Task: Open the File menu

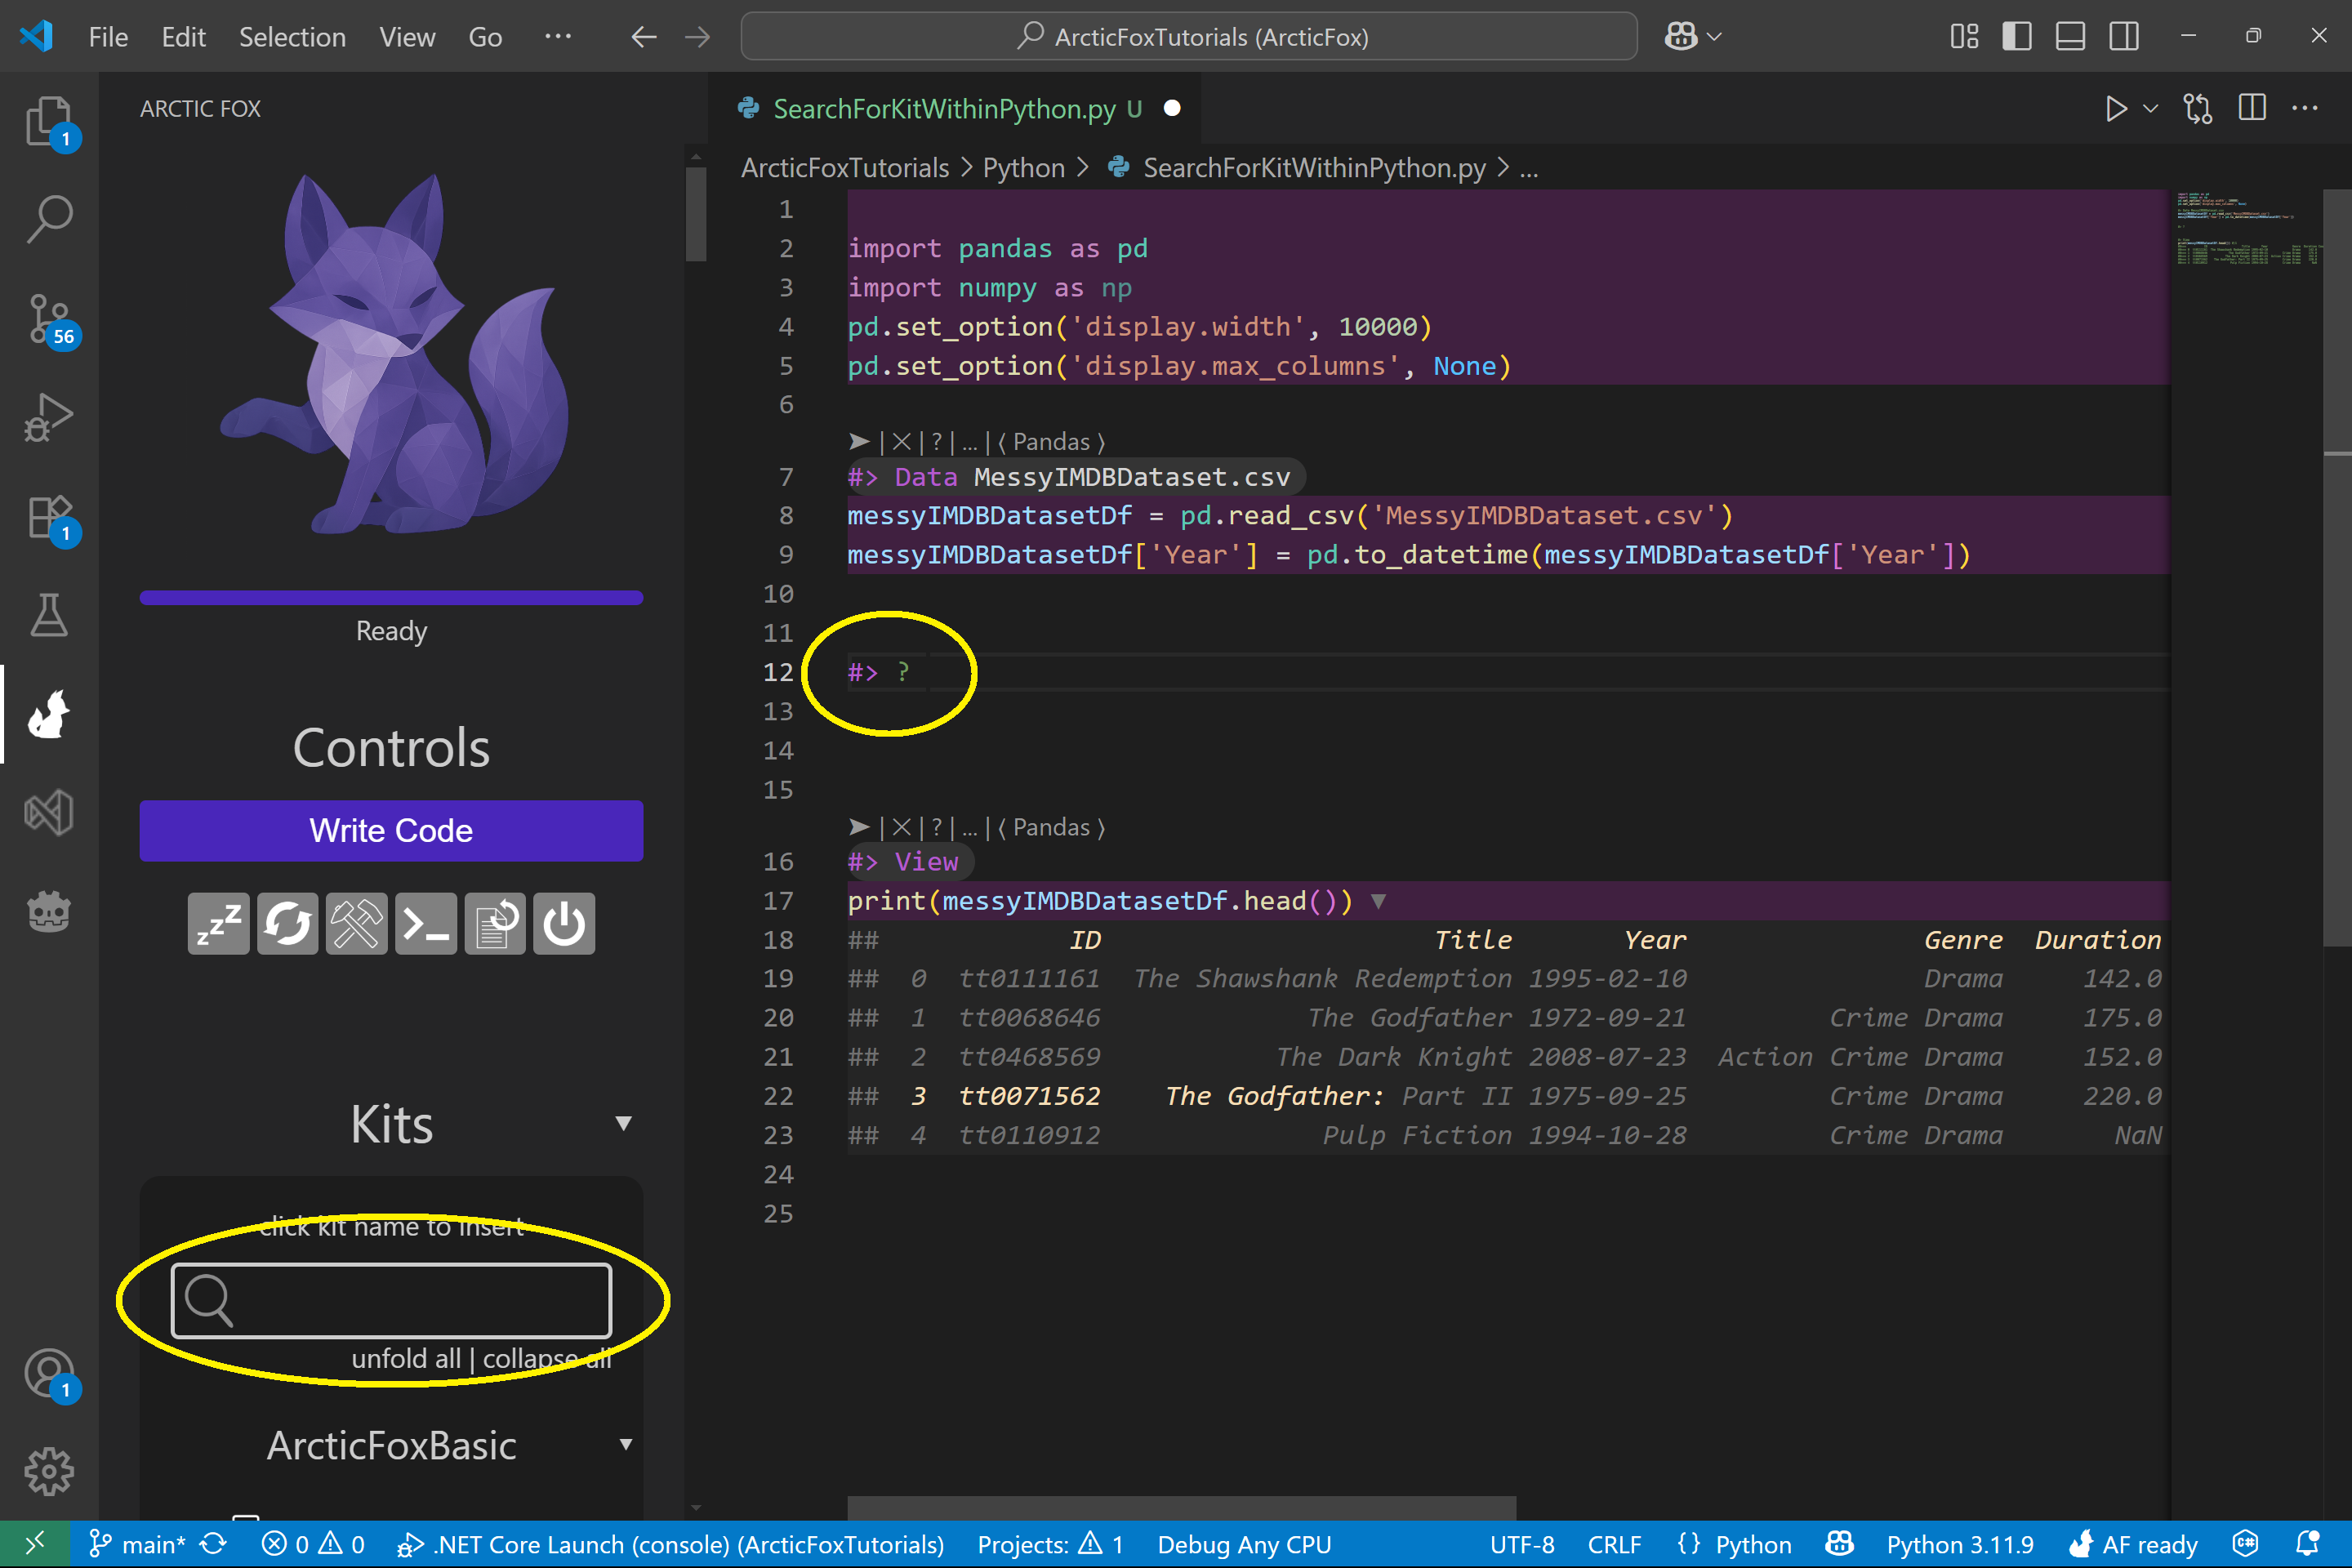Action: [x=108, y=37]
